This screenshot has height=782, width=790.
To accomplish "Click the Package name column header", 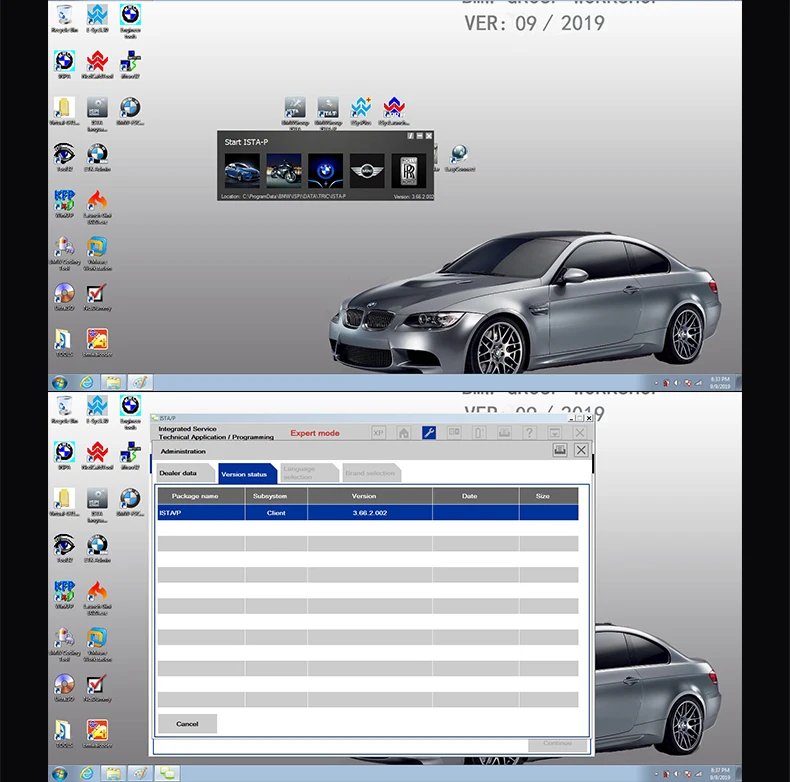I will point(201,496).
